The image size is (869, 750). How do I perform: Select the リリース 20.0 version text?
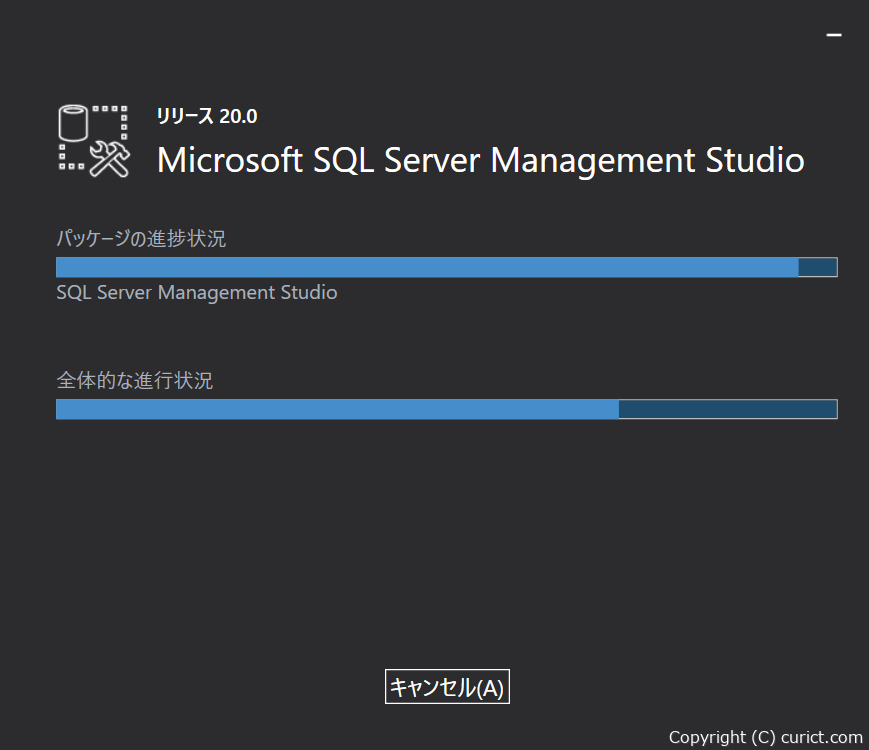coord(207,116)
